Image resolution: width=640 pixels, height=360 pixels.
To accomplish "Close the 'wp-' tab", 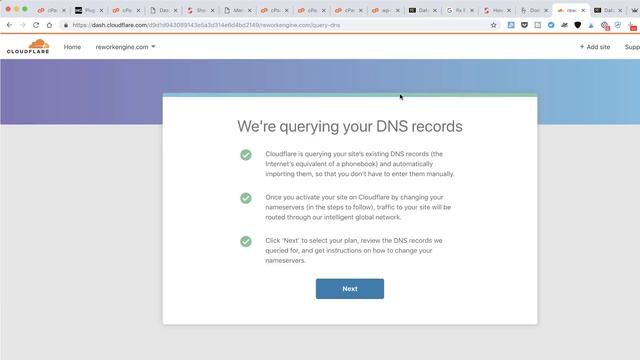I will pos(398,10).
